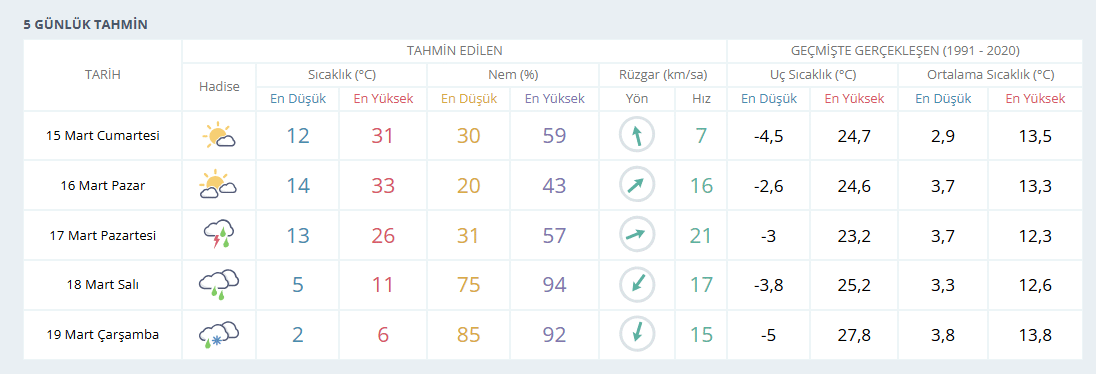Click the Nem (%) column header

(x=513, y=75)
